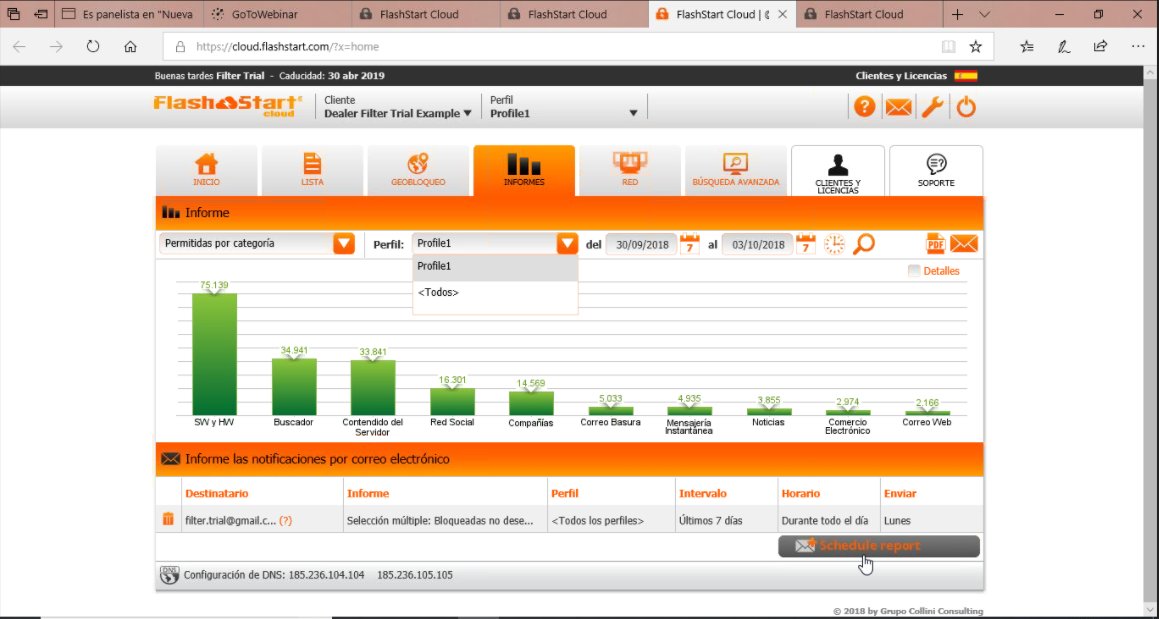Click the Buscador chart bar
The width and height of the screenshot is (1159, 619).
click(294, 387)
